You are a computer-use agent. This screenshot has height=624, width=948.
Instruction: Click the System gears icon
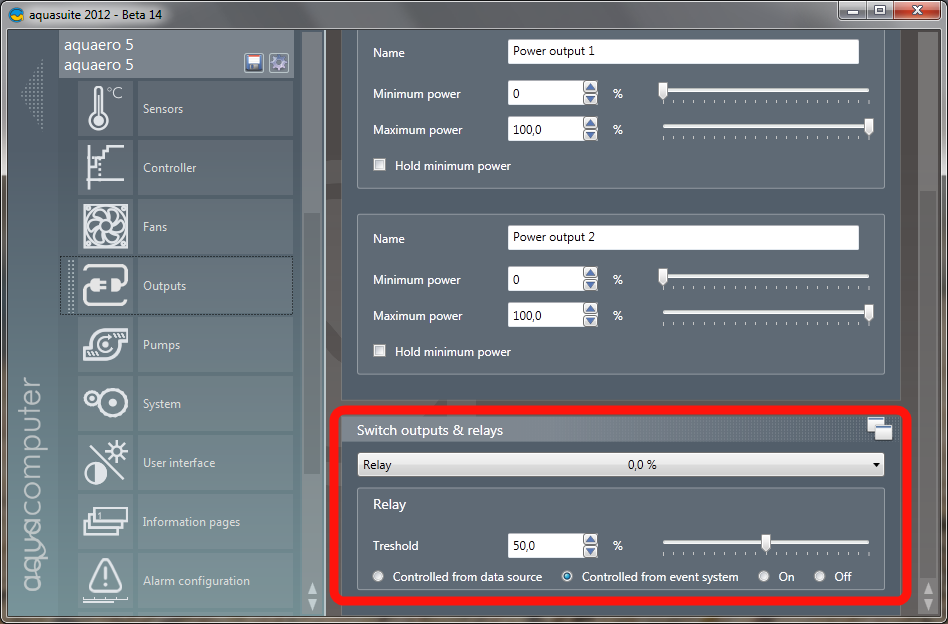tap(105, 403)
